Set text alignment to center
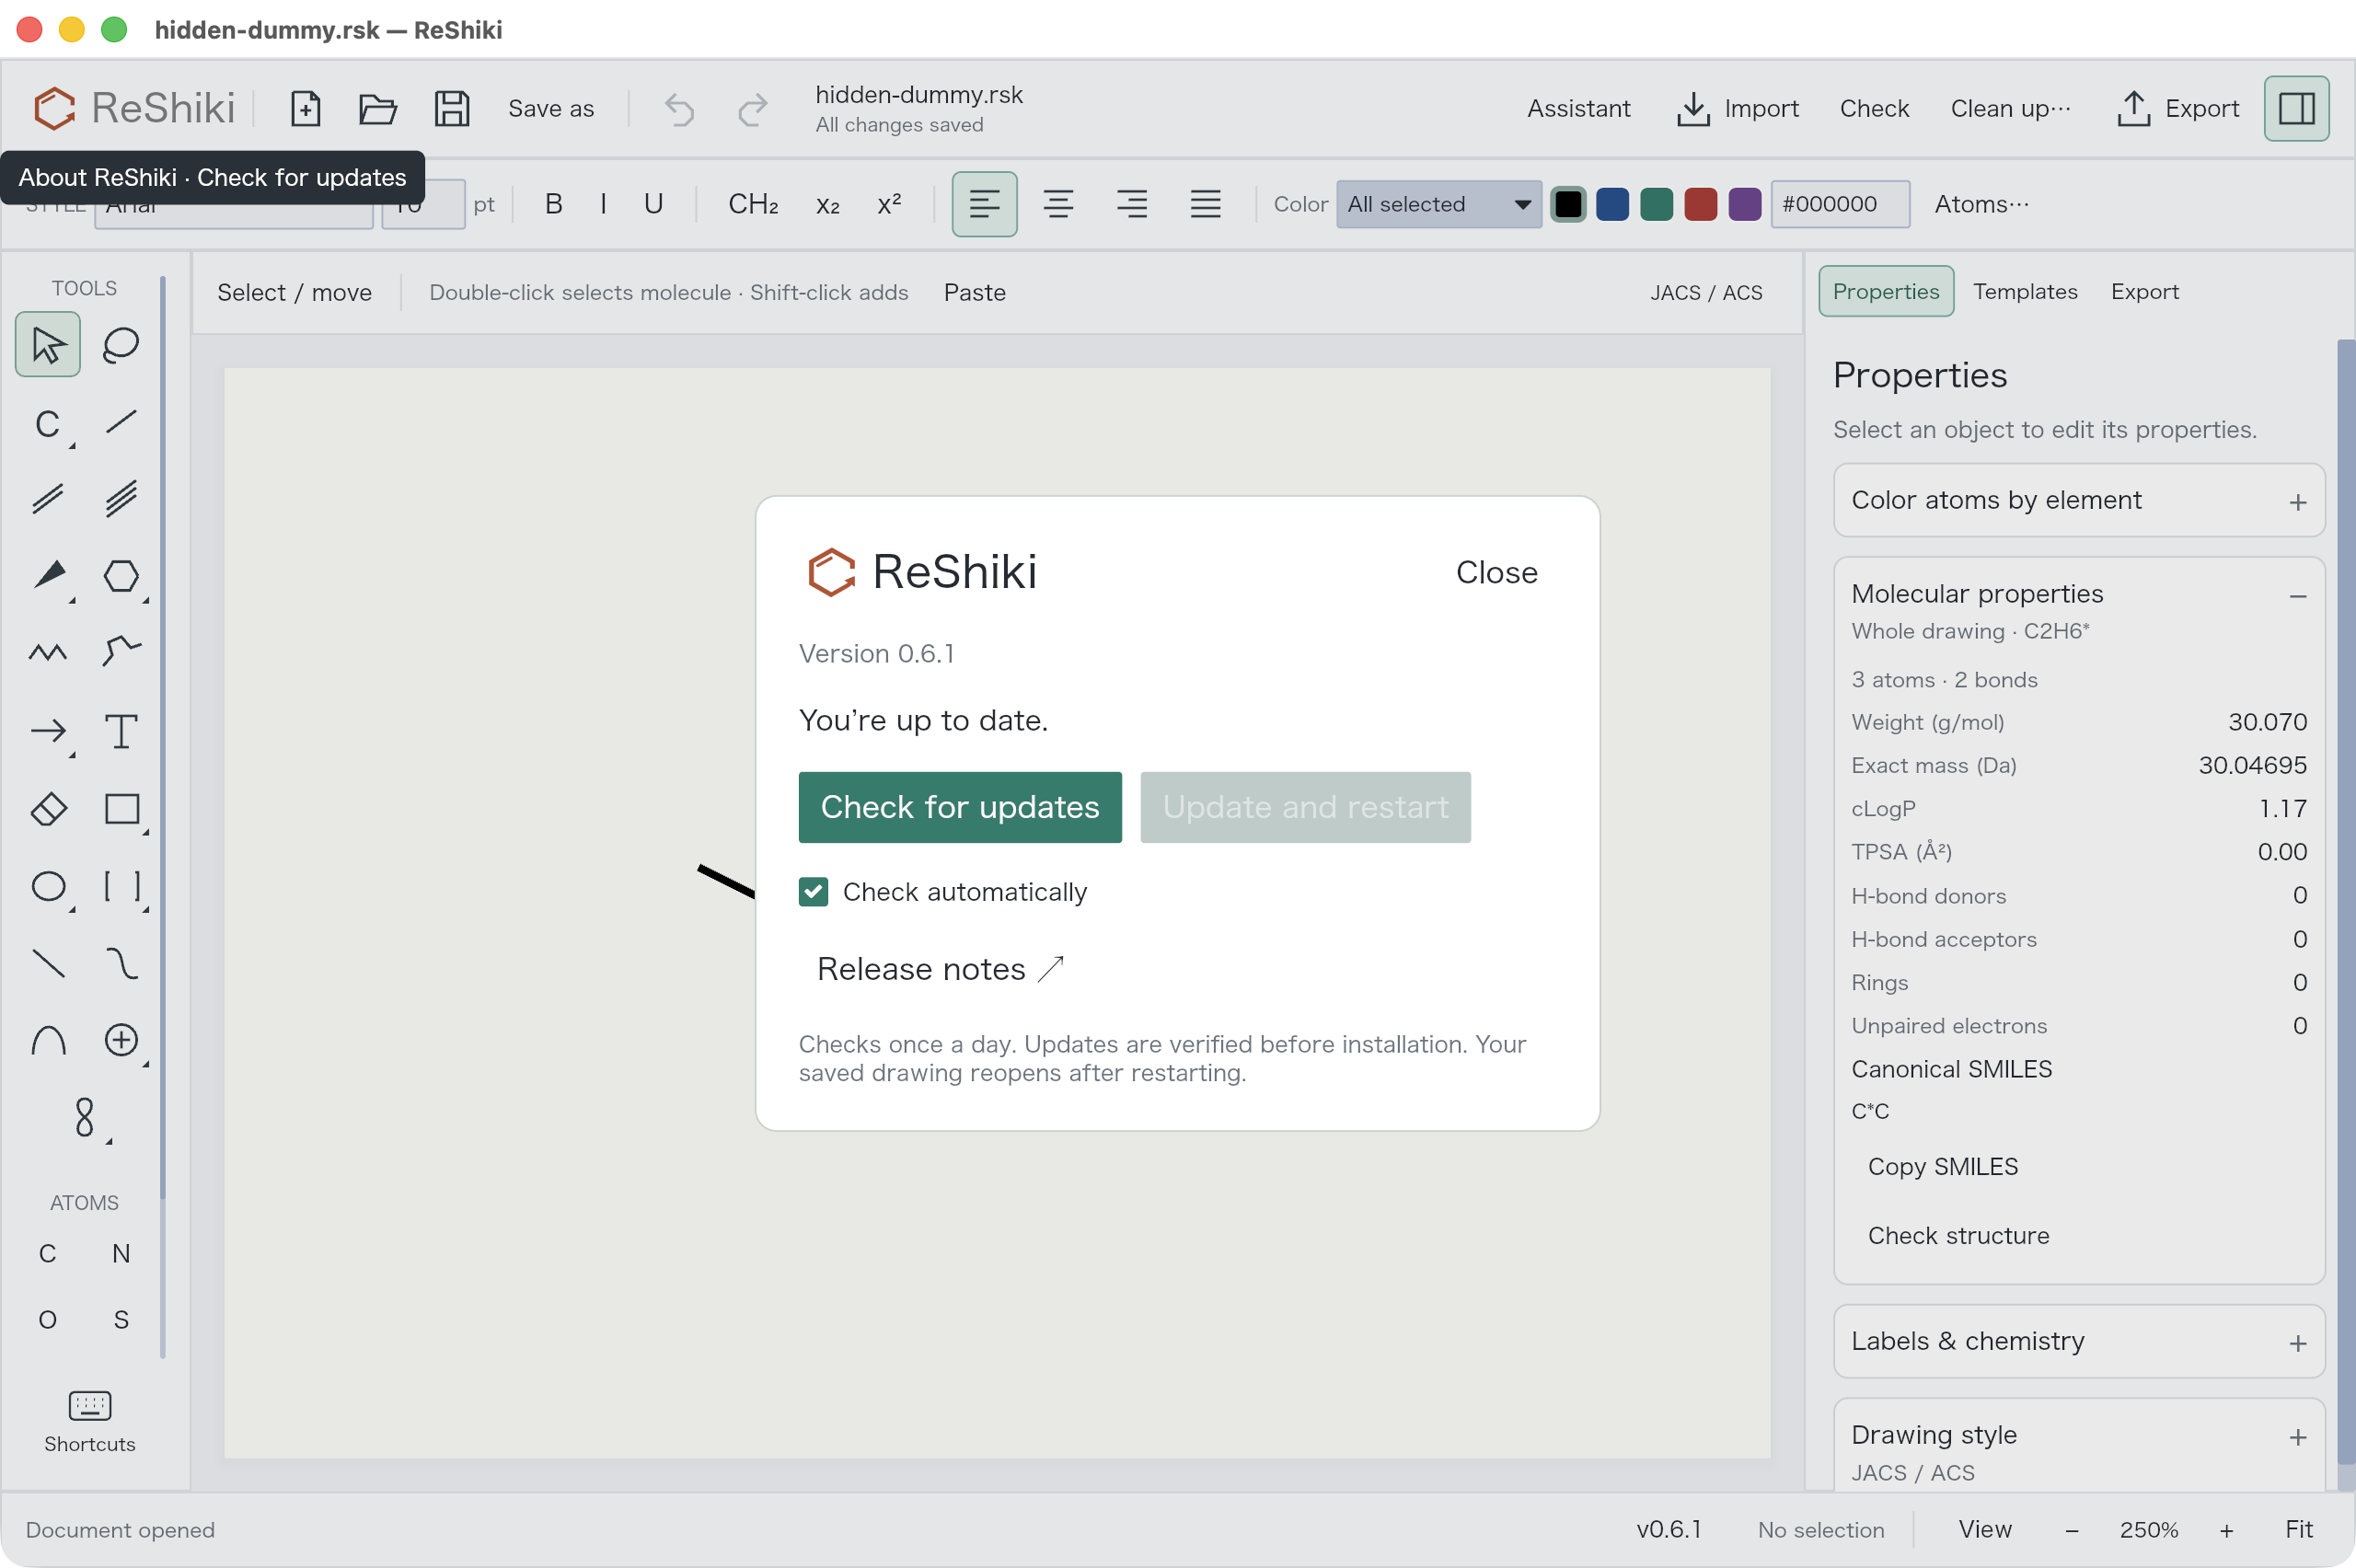Viewport: 2356px width, 1568px height. [1058, 204]
